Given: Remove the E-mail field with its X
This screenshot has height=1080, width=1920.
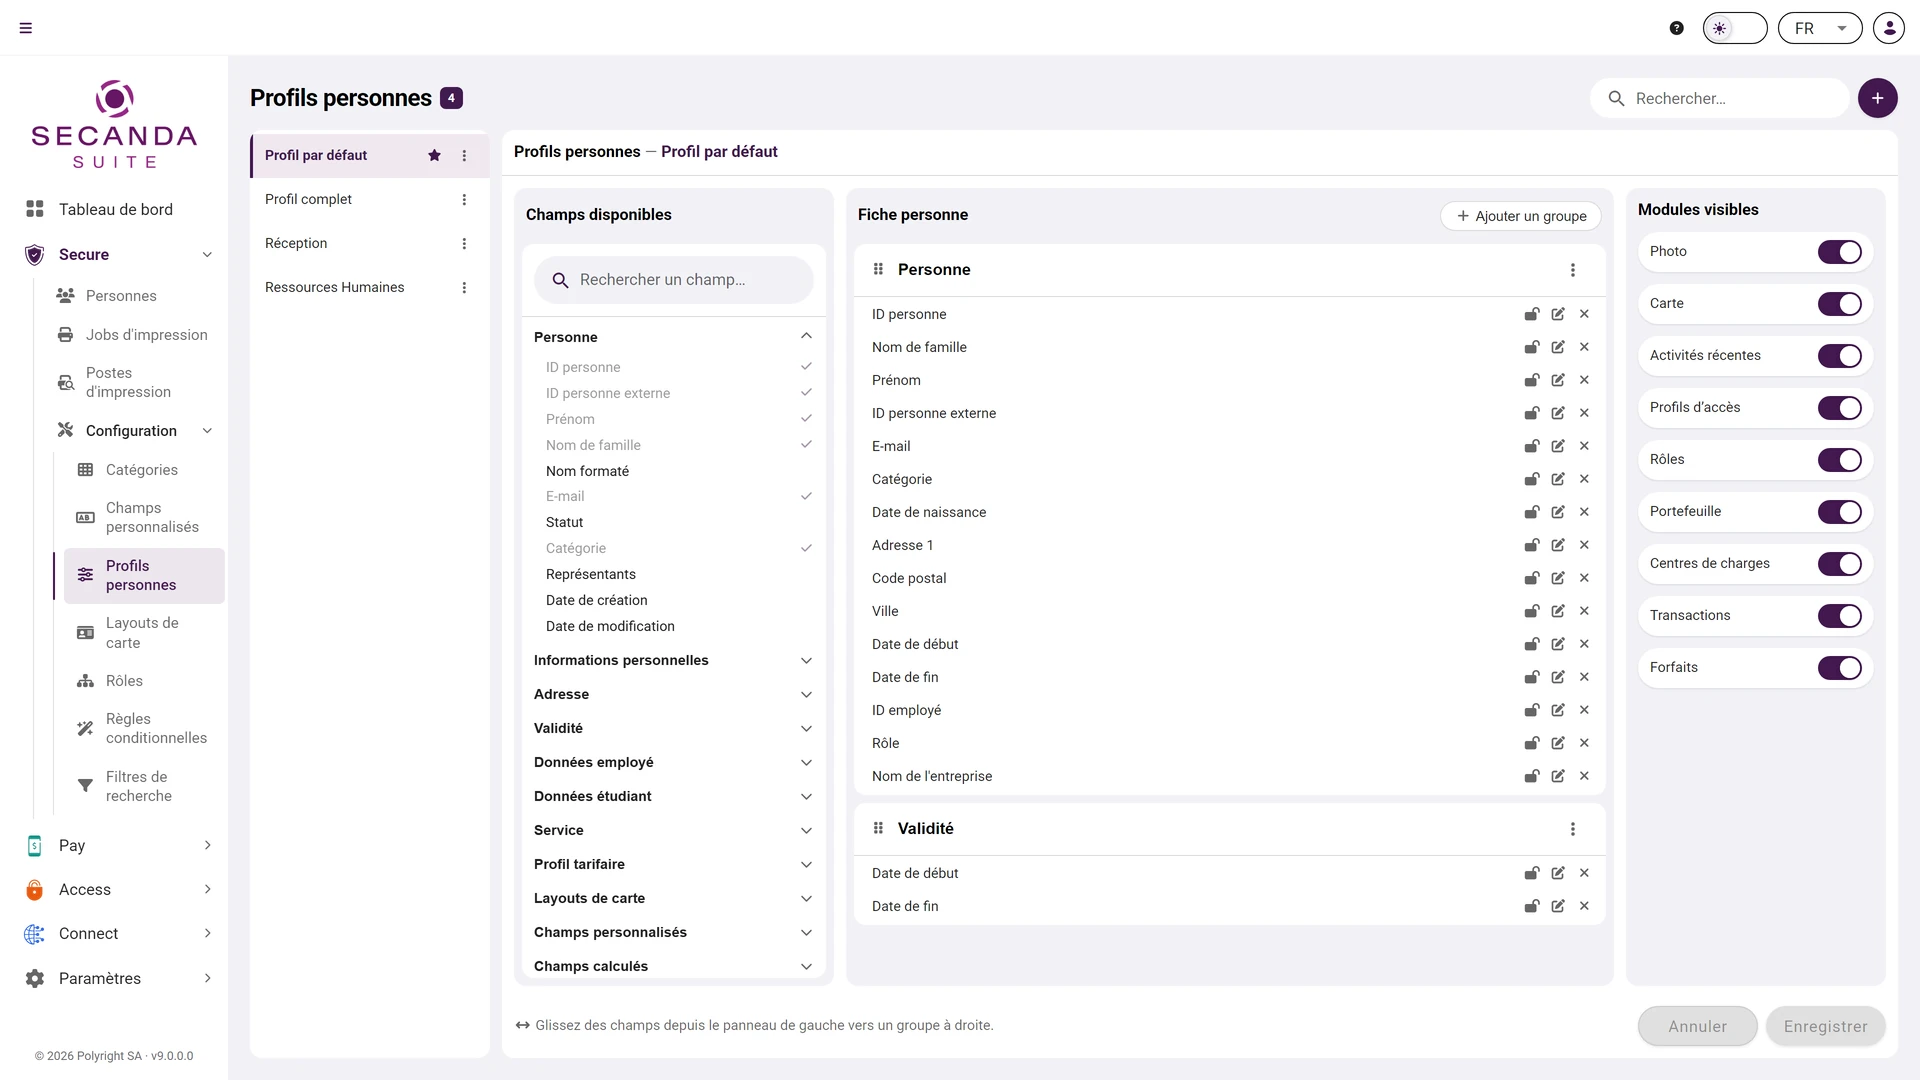Looking at the screenshot, I should (x=1584, y=446).
